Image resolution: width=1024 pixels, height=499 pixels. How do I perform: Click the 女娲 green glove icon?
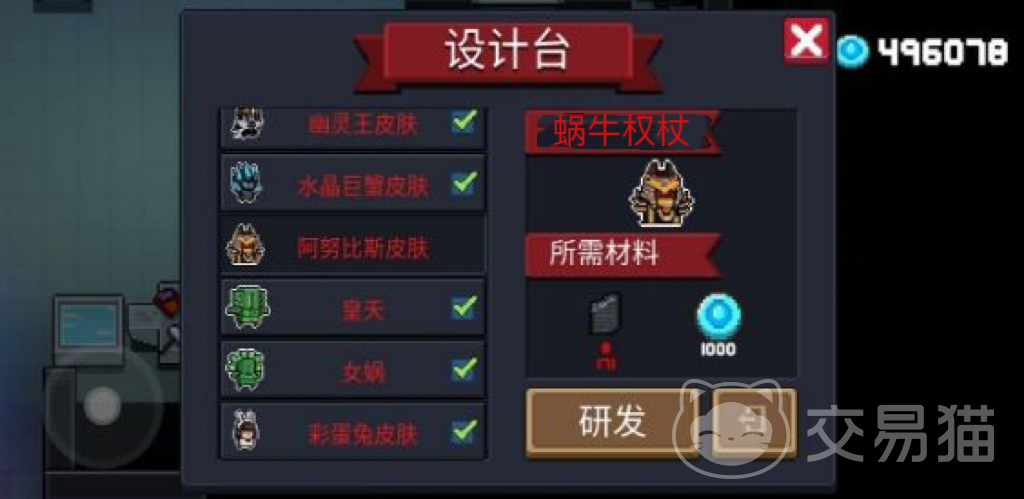[246, 369]
